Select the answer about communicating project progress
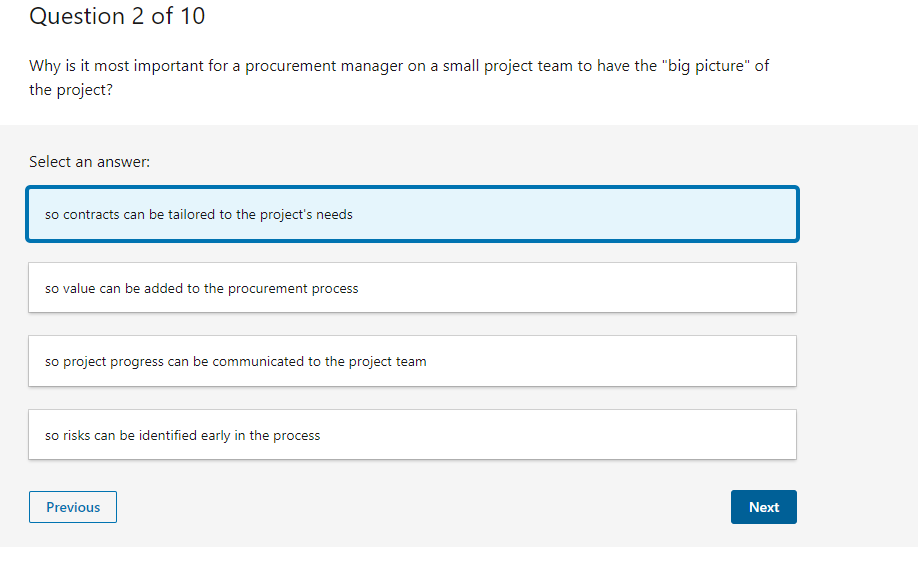Screen dimensions: 918x581 pos(412,361)
